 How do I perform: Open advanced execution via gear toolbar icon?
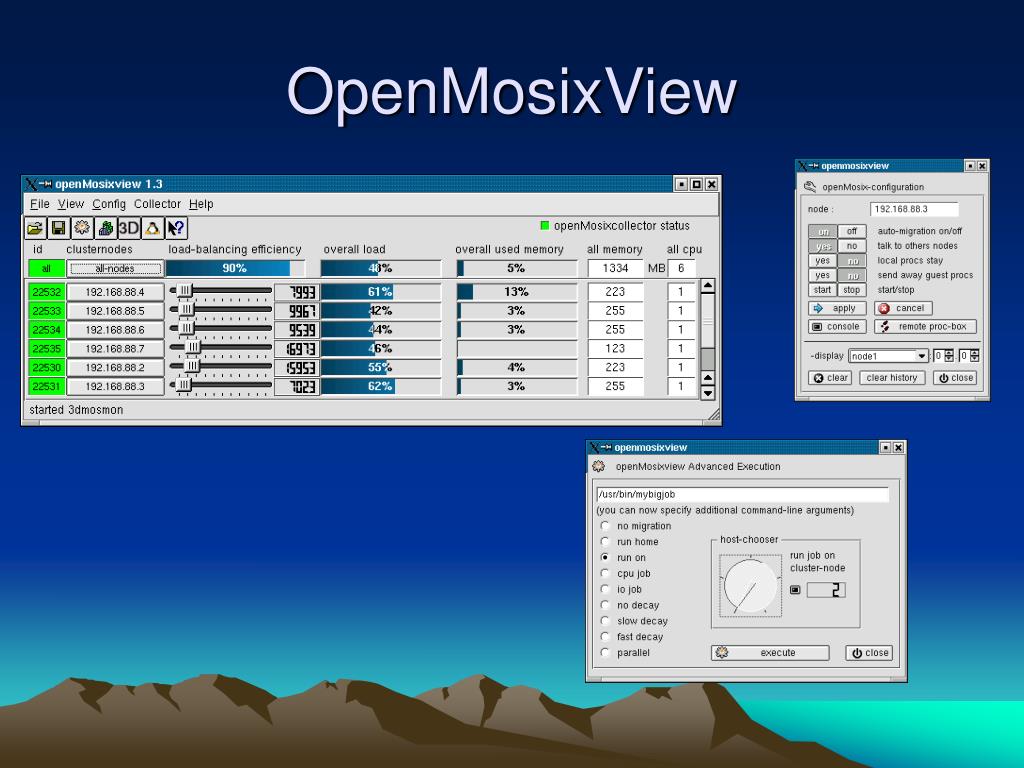82,228
